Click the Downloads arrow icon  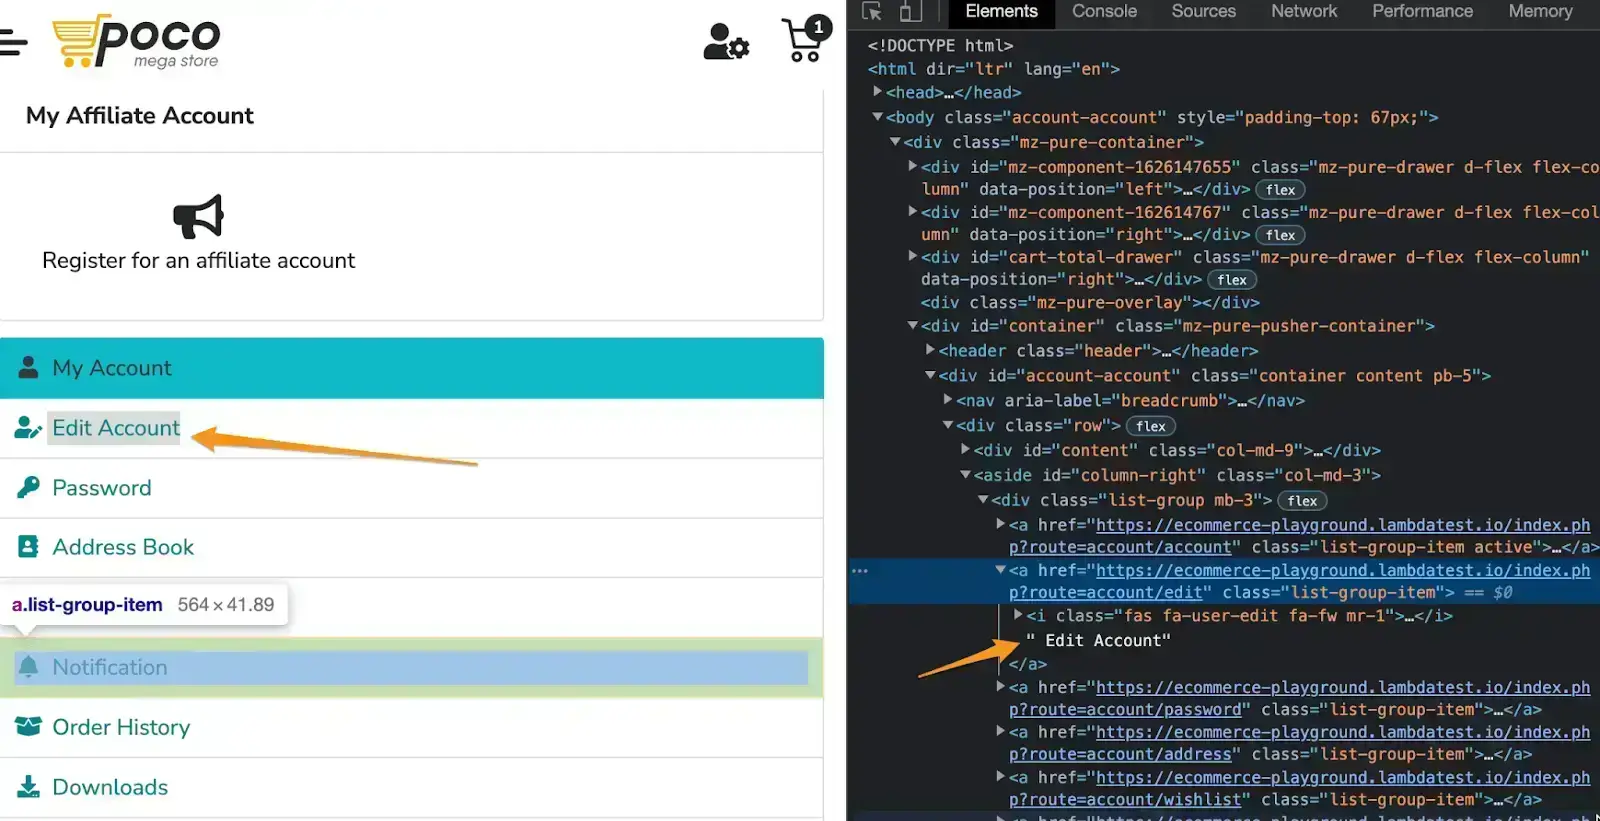coord(28,787)
